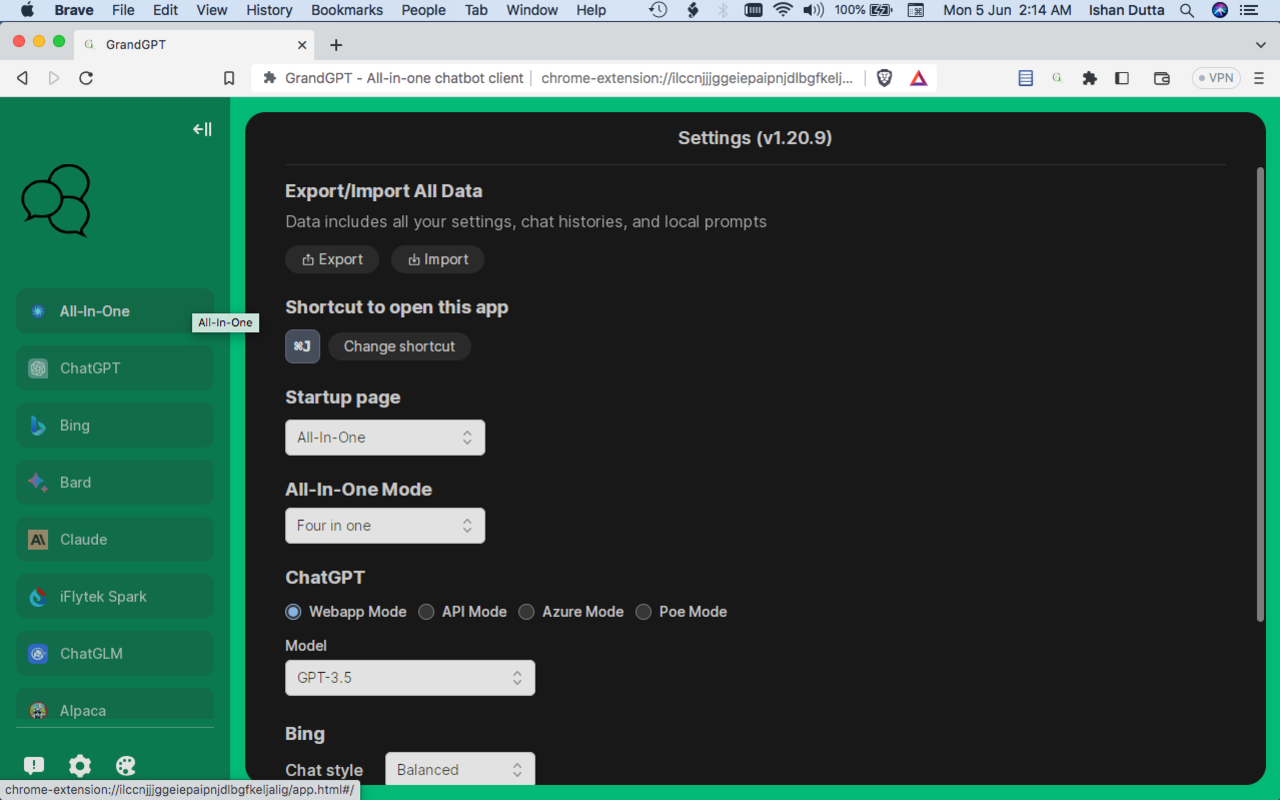Open the Edit menu
This screenshot has height=800, width=1280.
point(166,10)
